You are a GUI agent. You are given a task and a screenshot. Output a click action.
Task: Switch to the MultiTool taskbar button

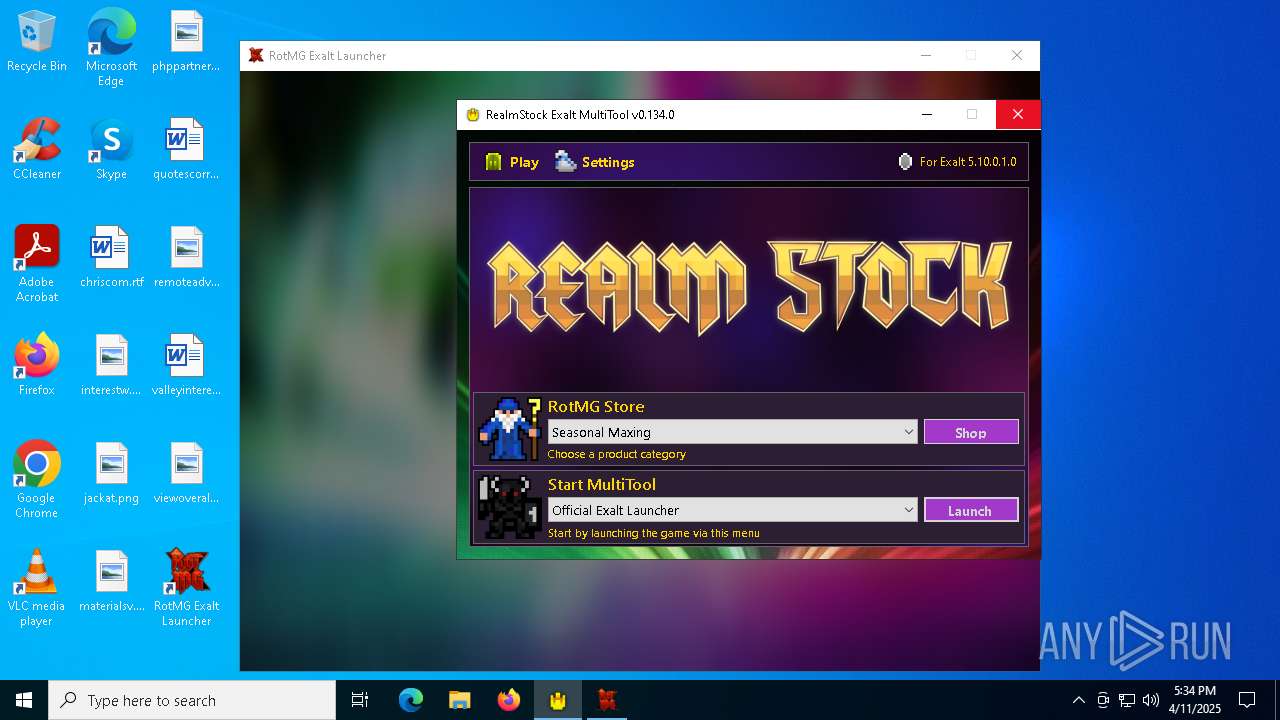557,700
